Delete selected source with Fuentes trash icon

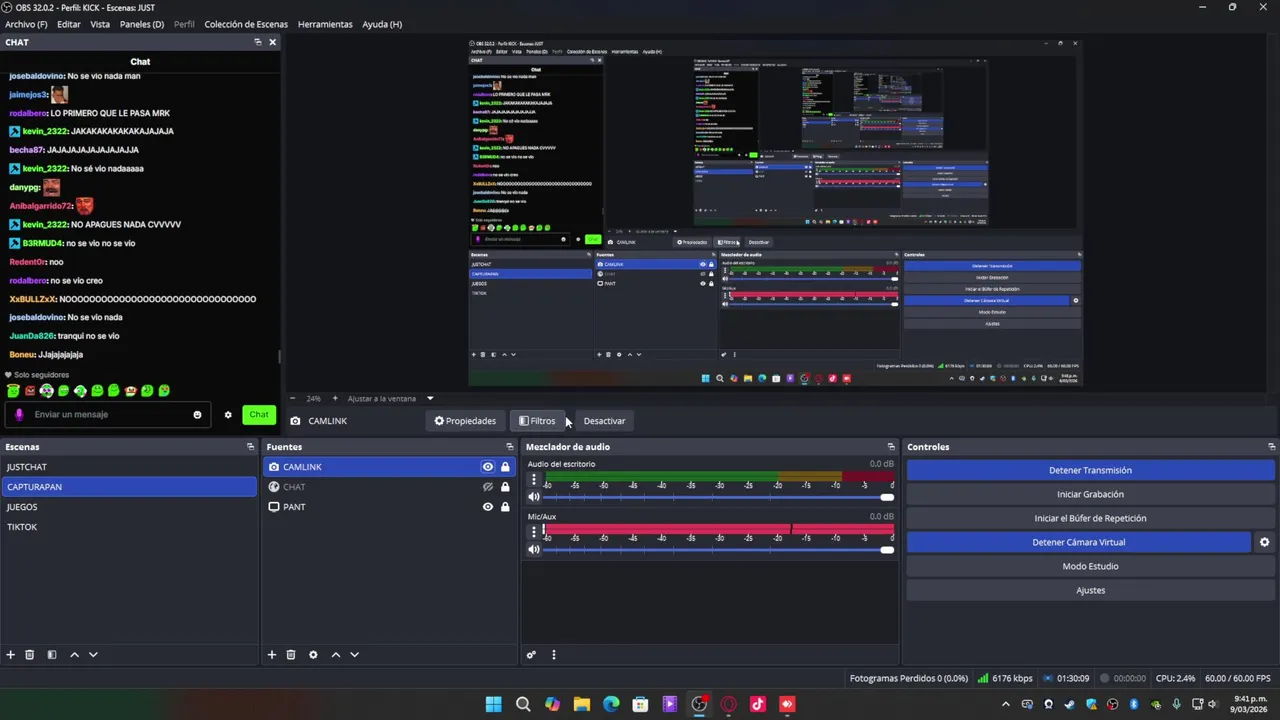click(291, 655)
